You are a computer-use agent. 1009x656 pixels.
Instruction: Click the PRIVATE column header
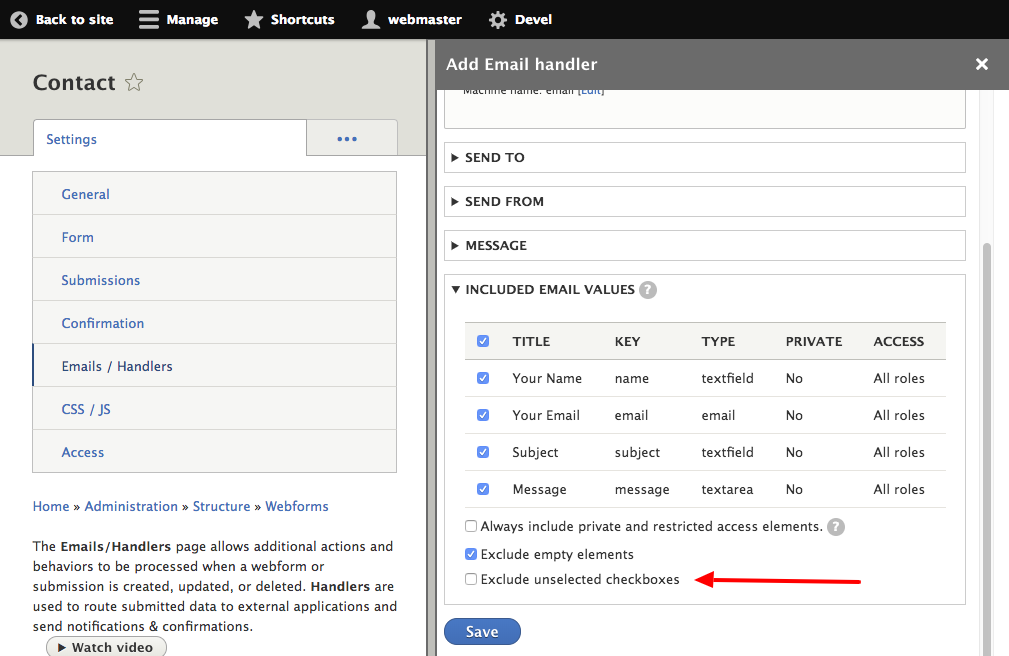(x=813, y=342)
